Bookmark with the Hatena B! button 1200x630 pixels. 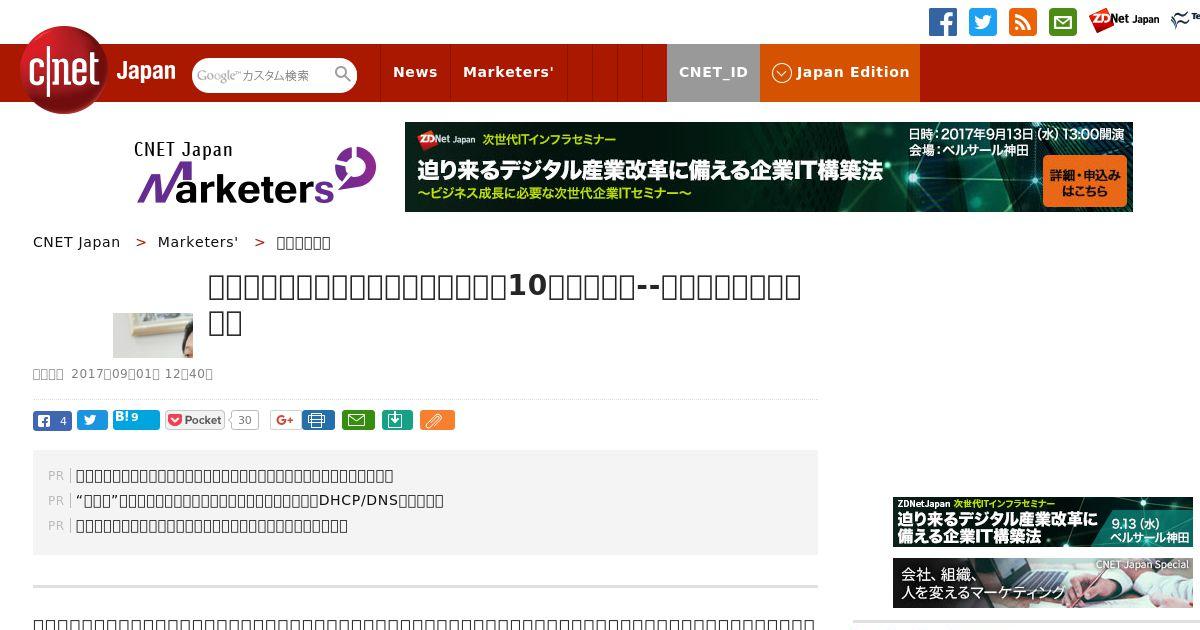[x=136, y=419]
